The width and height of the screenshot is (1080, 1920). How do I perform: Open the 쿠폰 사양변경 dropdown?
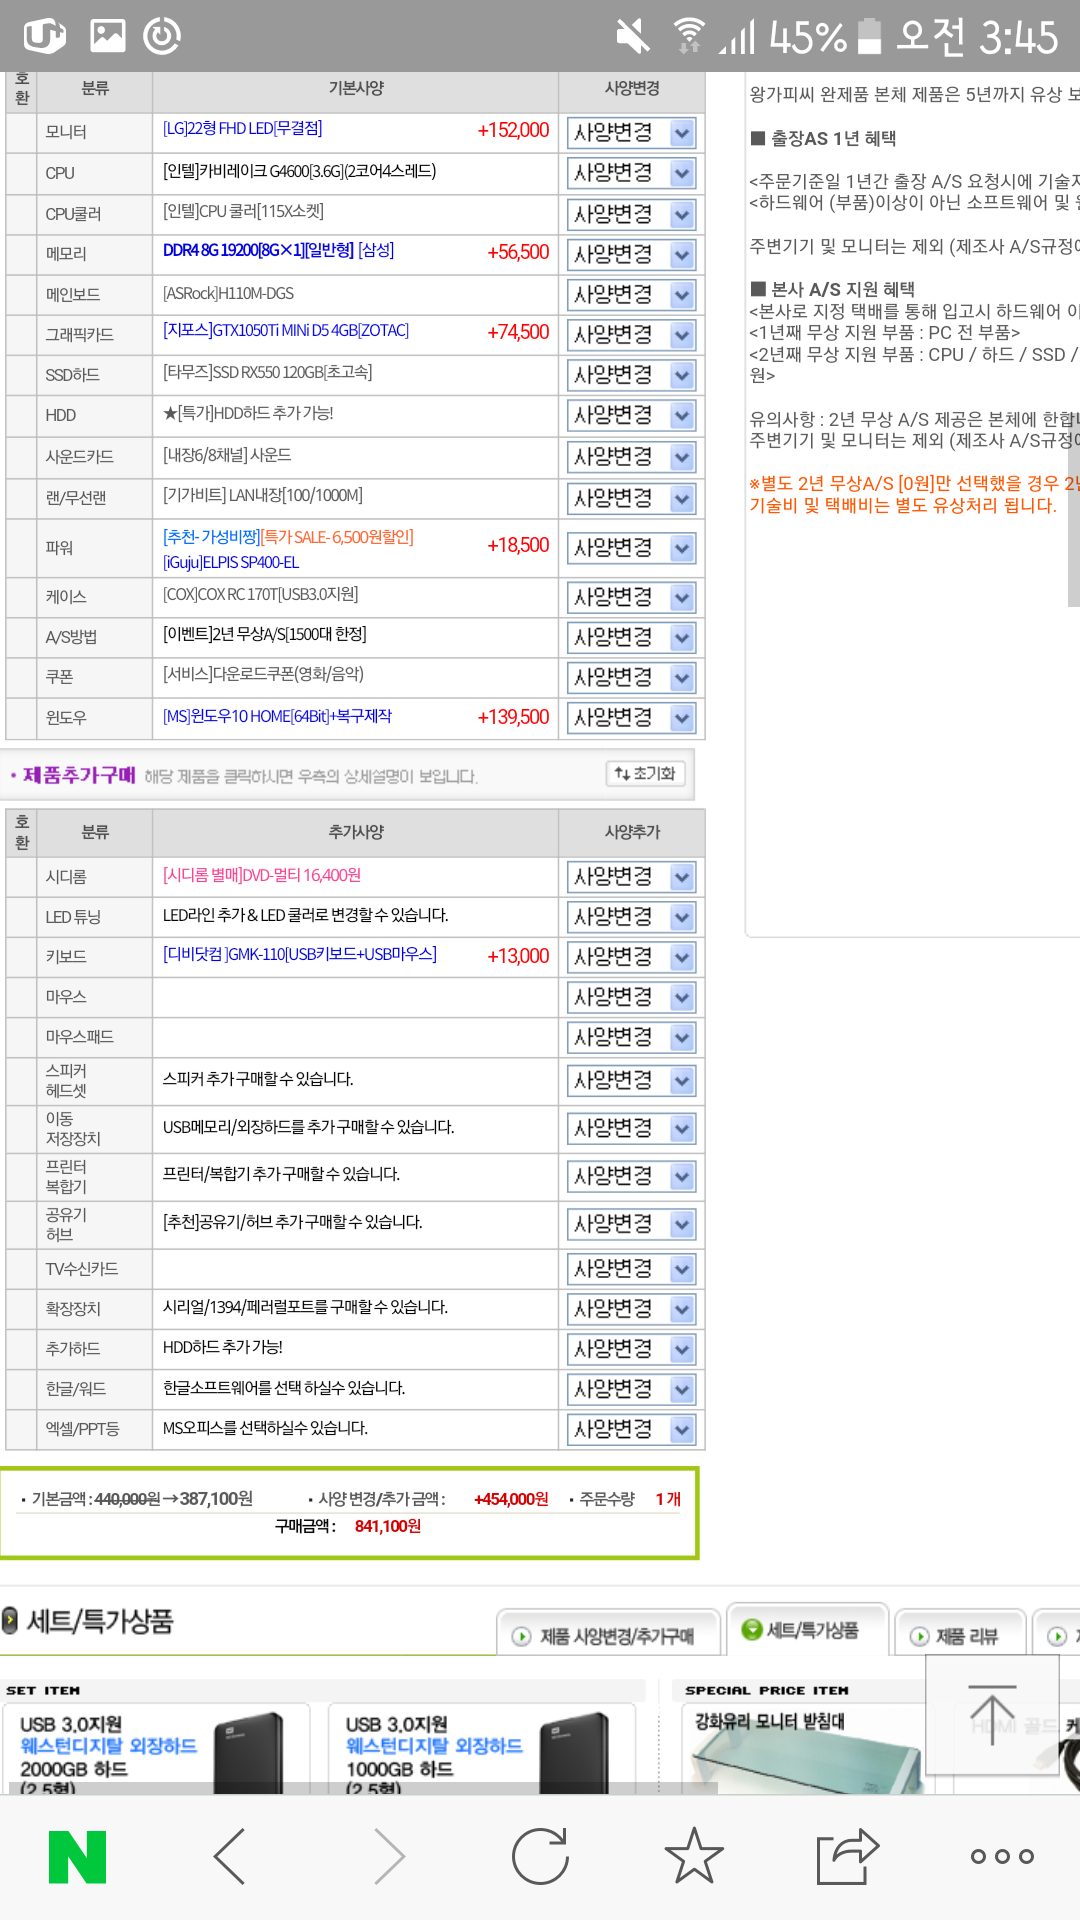tap(631, 677)
